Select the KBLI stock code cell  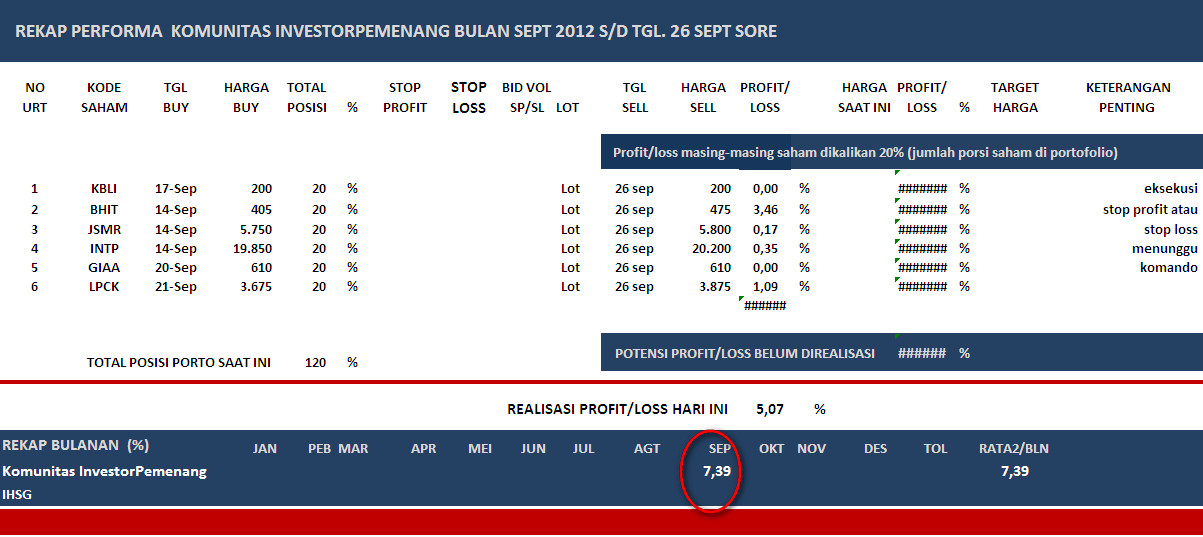(x=104, y=188)
